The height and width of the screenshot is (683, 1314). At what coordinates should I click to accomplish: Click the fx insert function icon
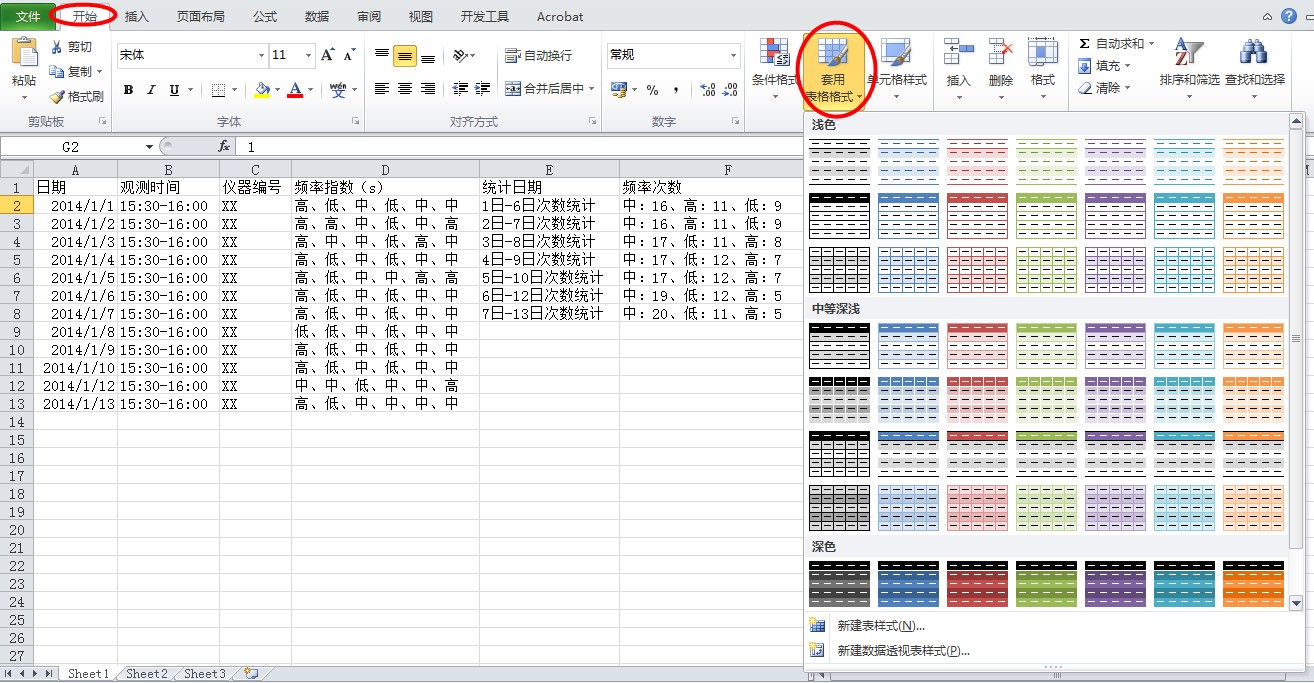224,147
